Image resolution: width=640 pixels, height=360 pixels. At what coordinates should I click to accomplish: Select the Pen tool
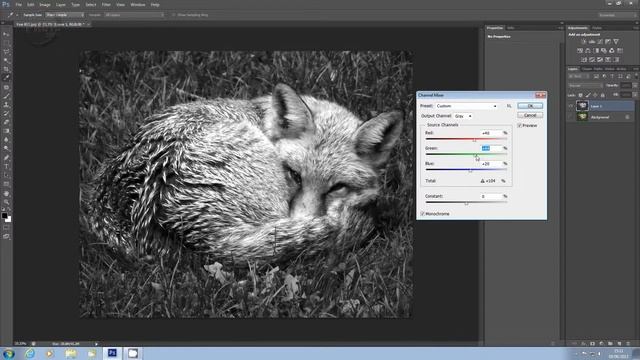tap(6, 158)
